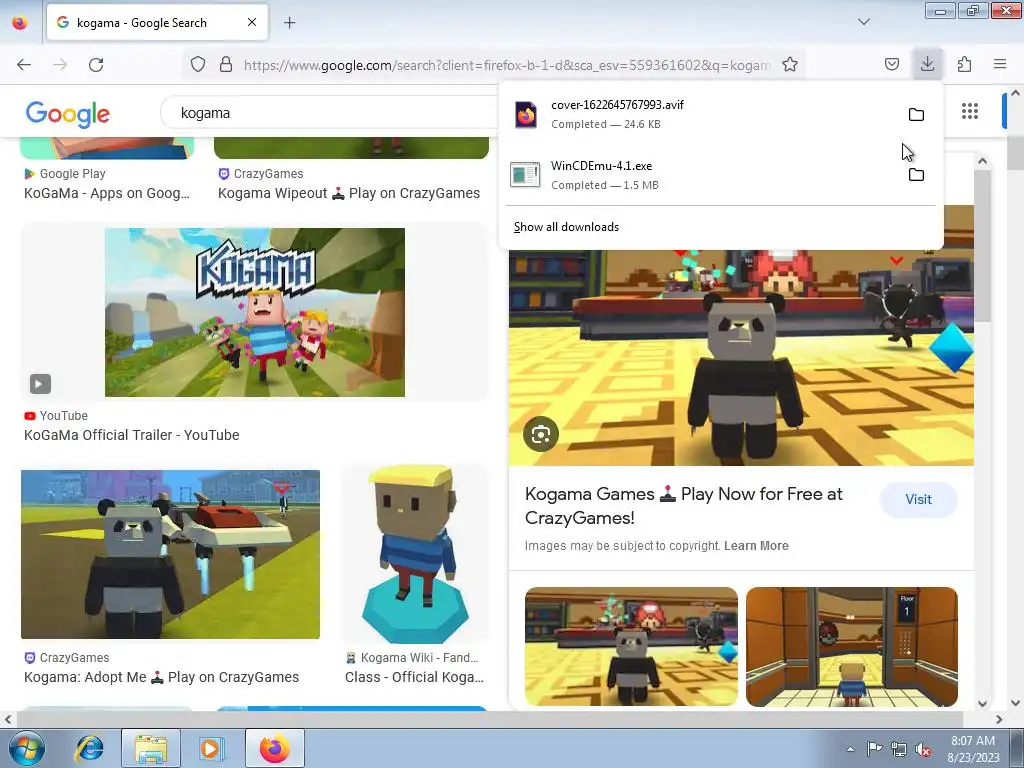Viewport: 1024px width, 768px height.
Task: Show WinCDEmu-4.1.exe in its folder
Action: tap(916, 174)
